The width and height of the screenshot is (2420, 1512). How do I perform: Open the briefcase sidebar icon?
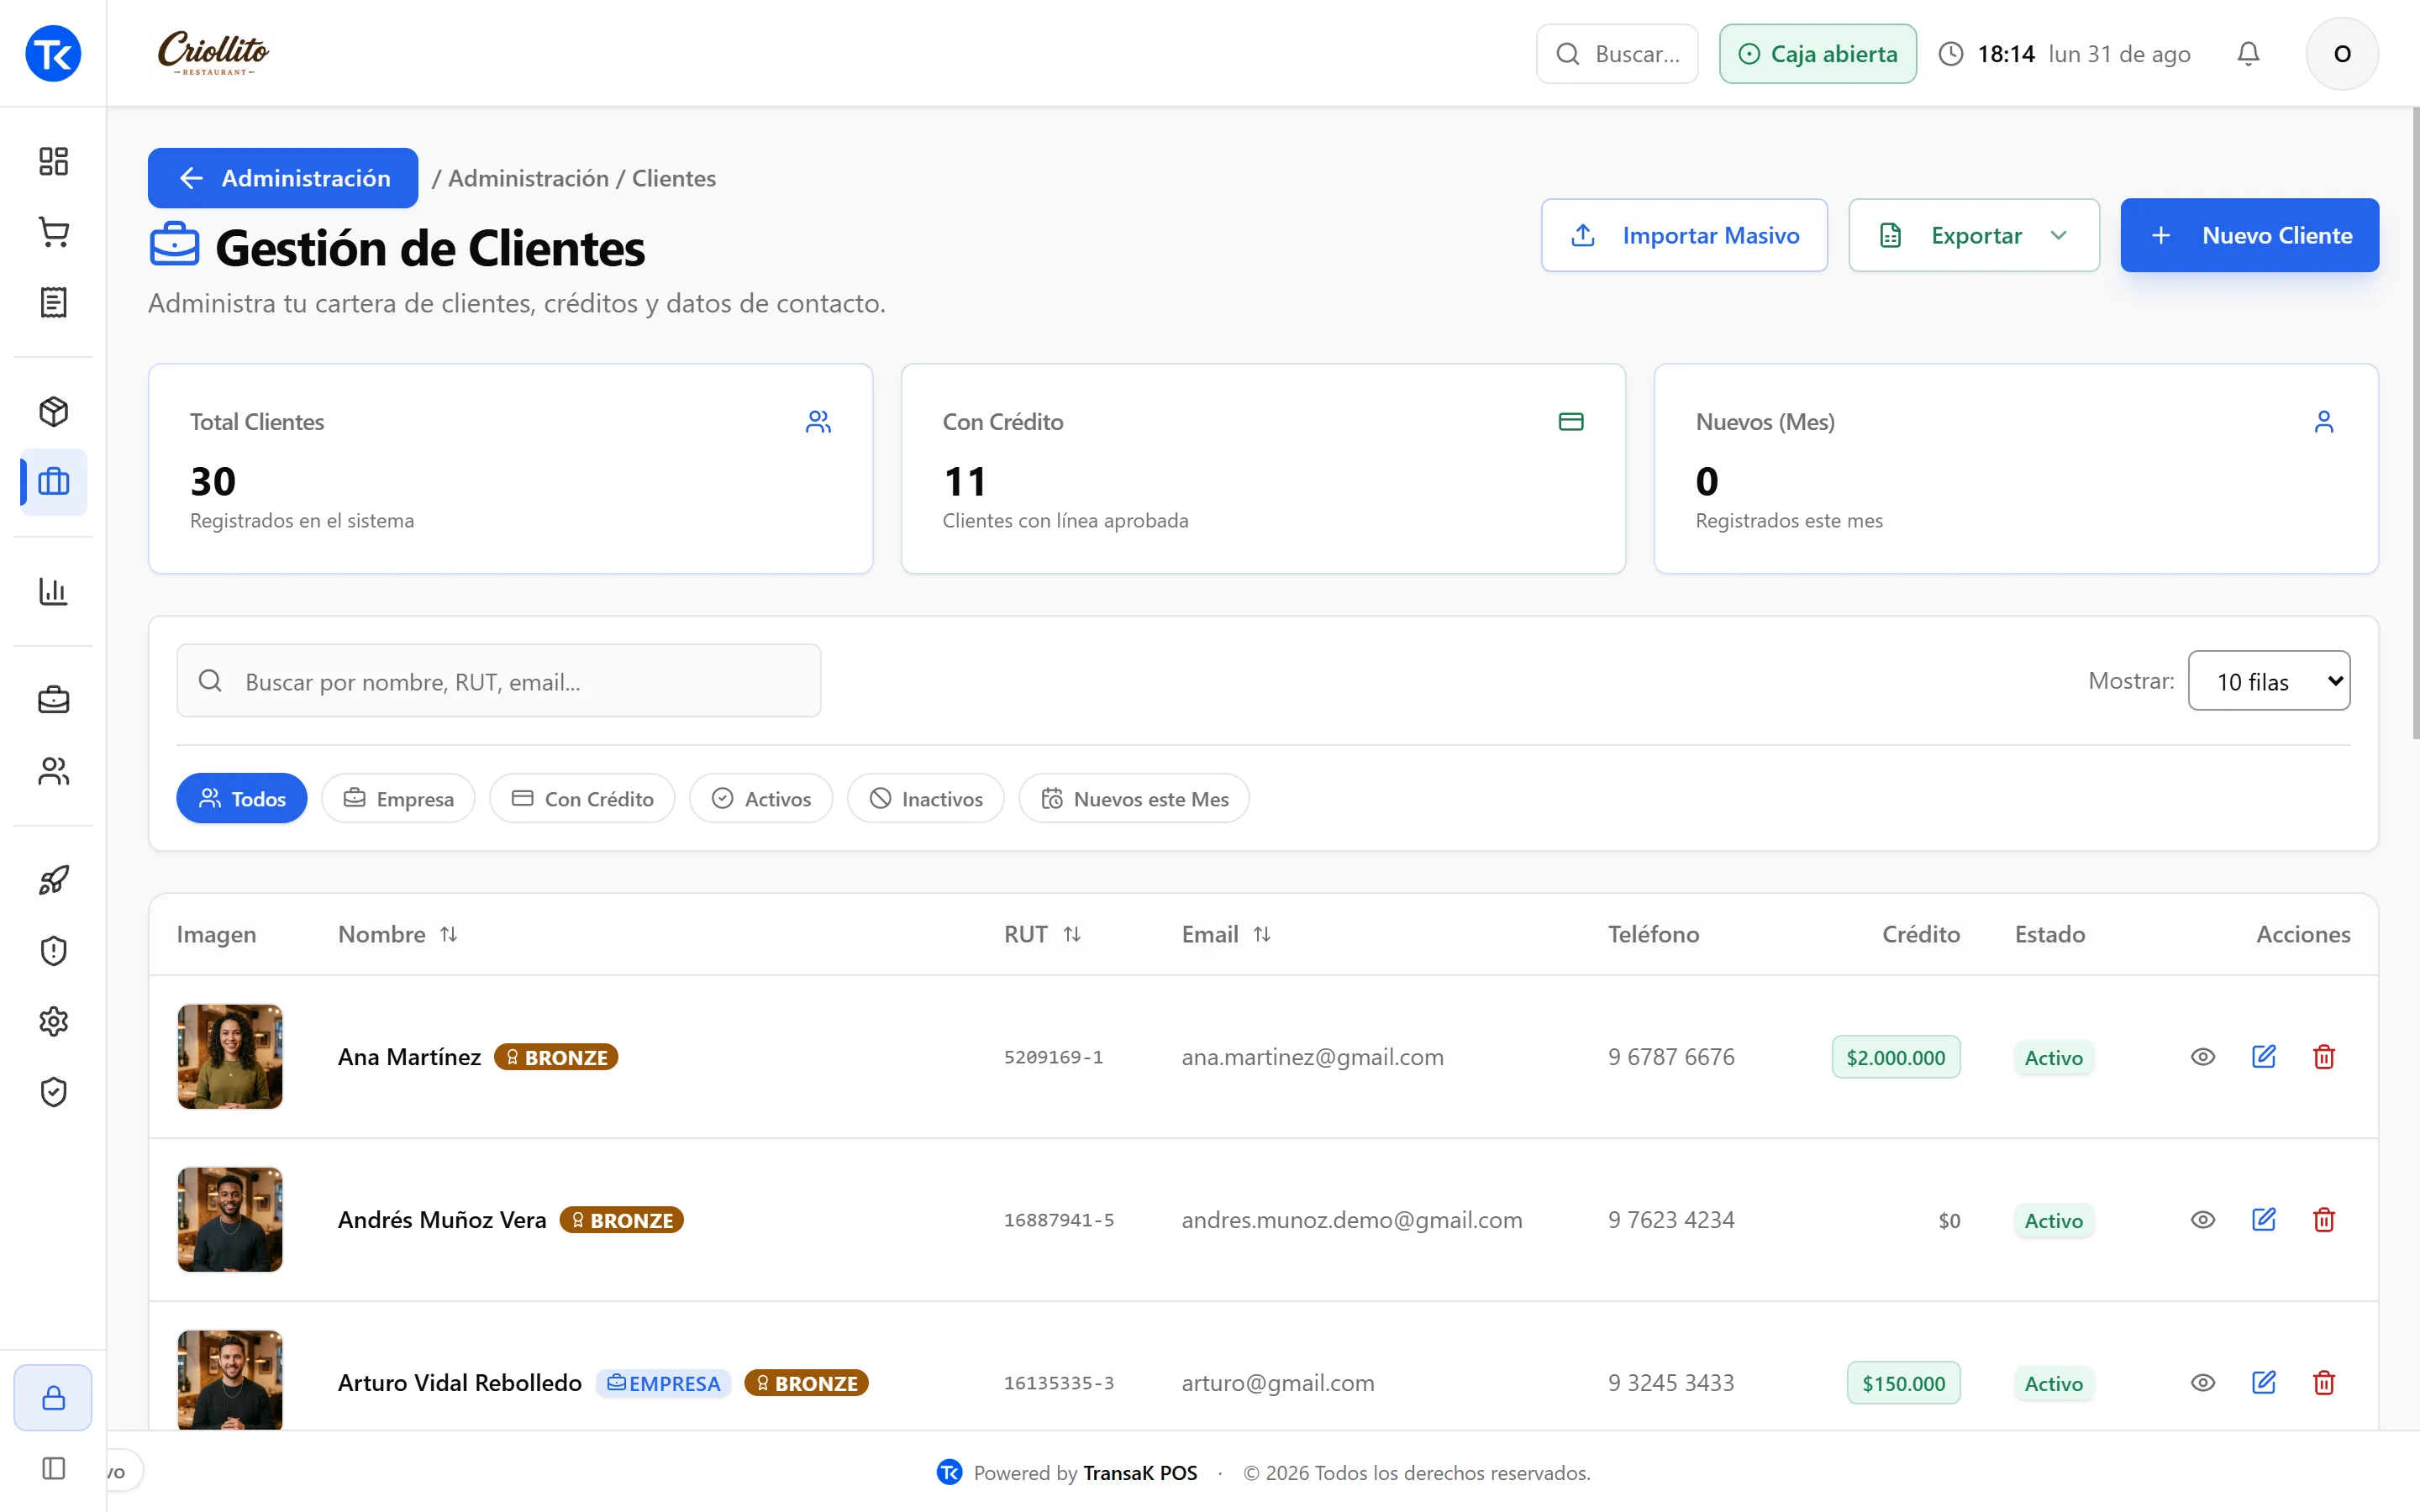coord(53,700)
